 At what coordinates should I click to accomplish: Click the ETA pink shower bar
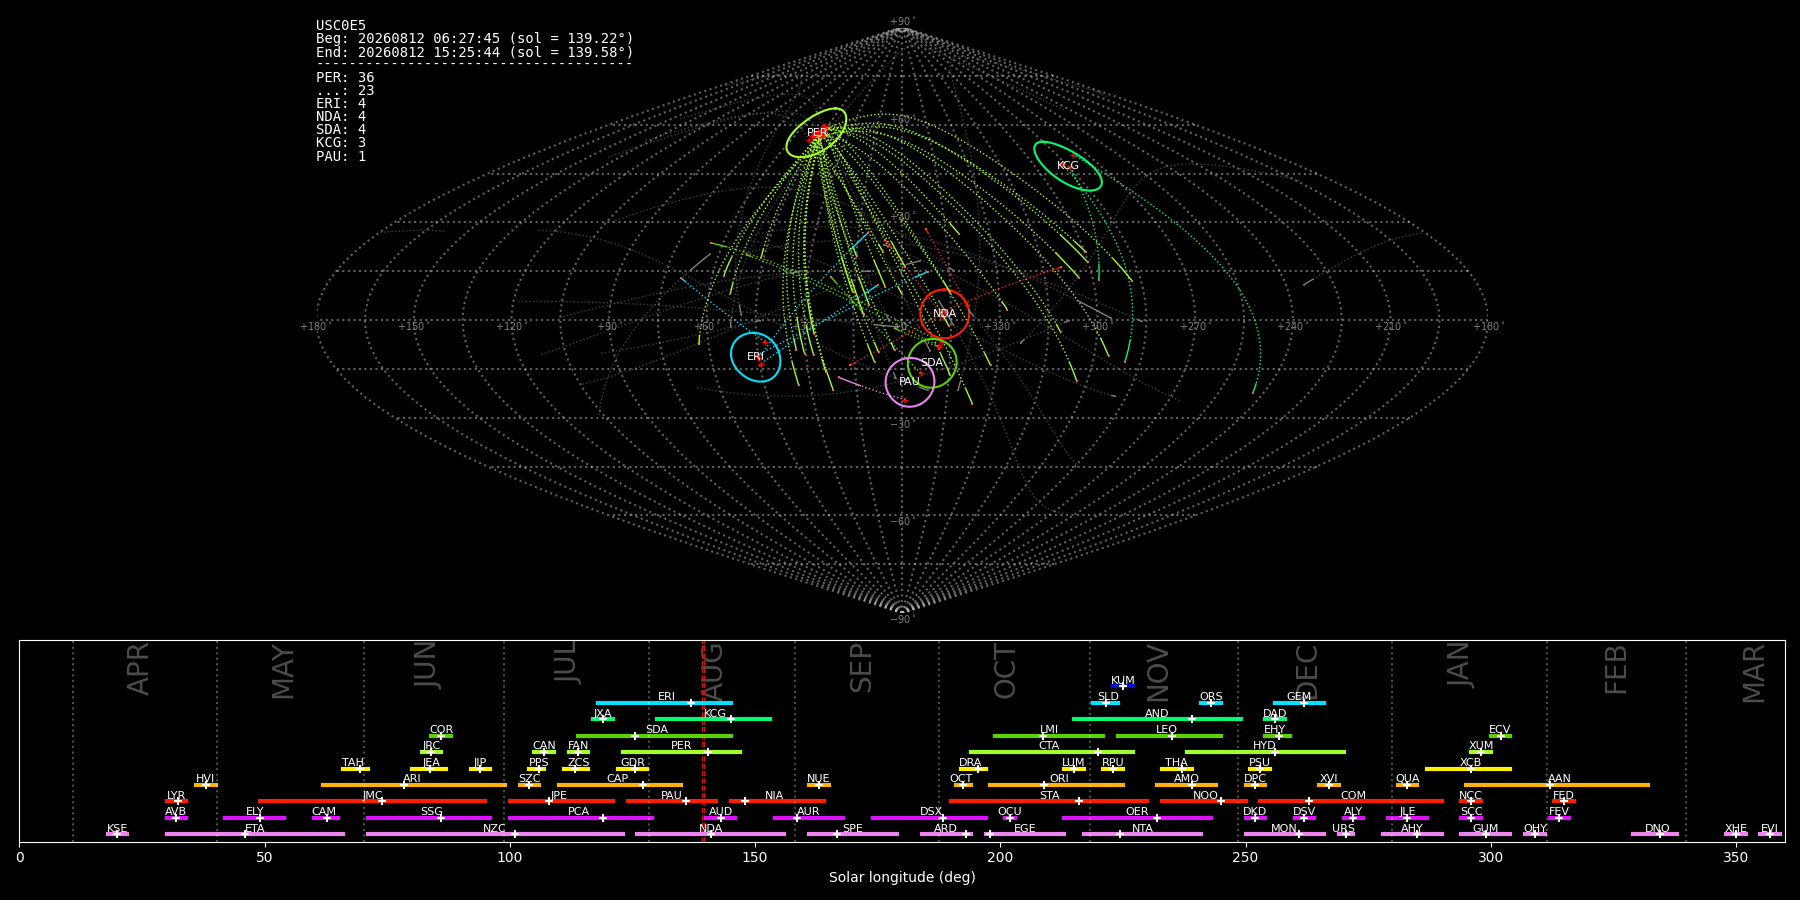[x=255, y=834]
